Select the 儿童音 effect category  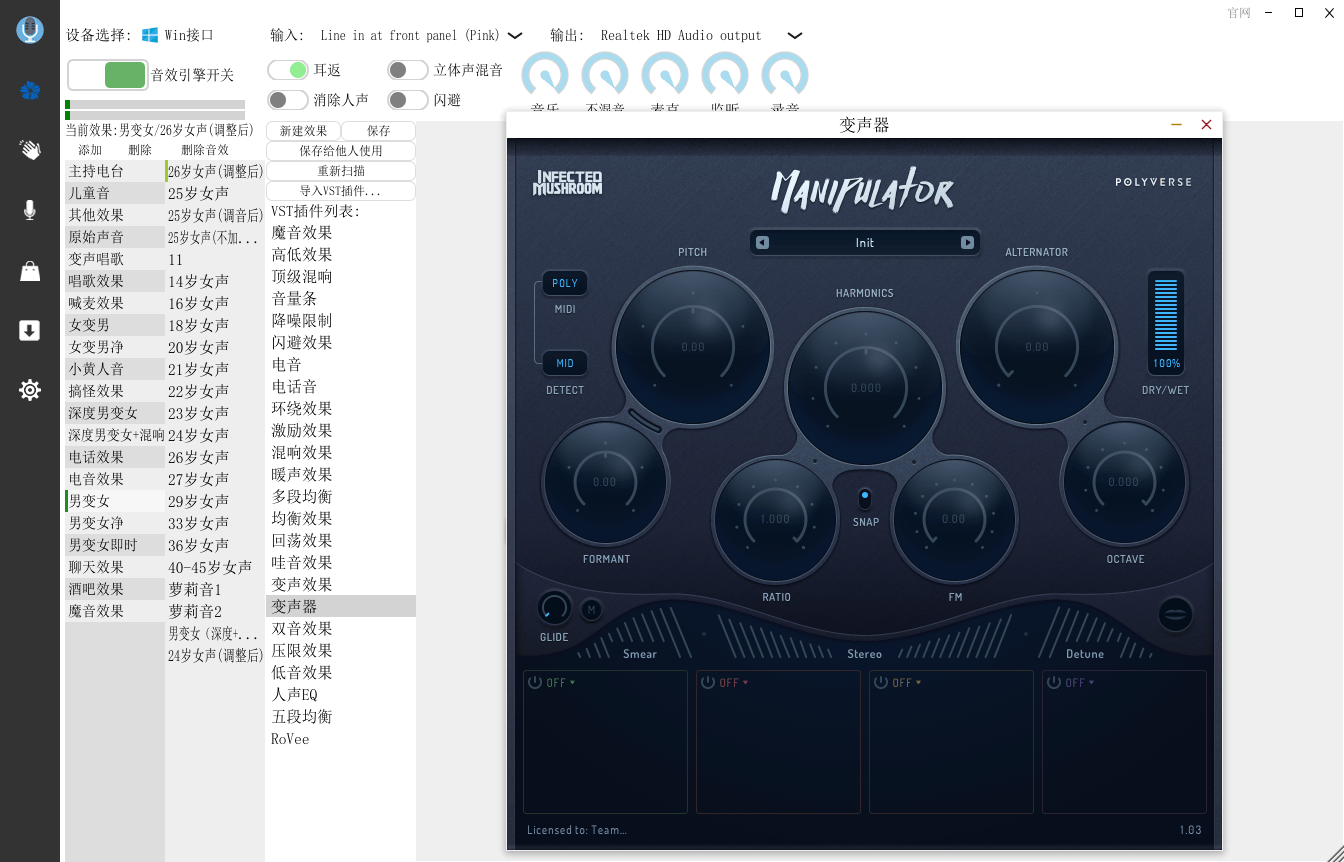(115, 193)
